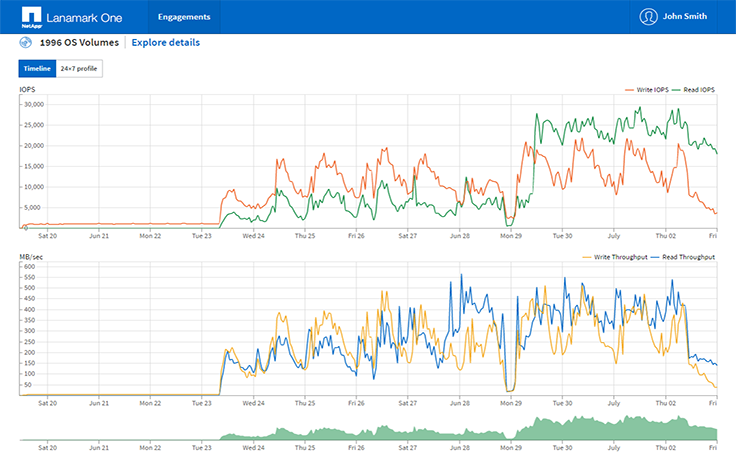
Task: Click Tue 23 label on the IOPS chart axis
Action: (201, 236)
